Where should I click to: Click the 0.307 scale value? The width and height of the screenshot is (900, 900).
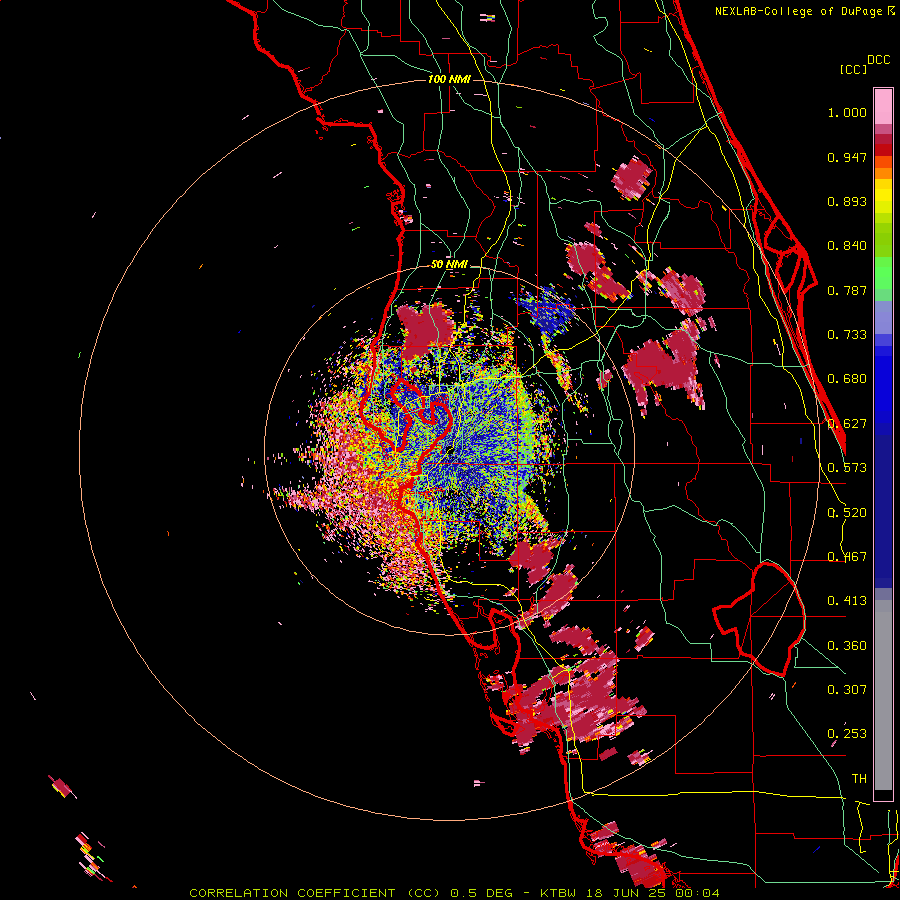(x=847, y=690)
